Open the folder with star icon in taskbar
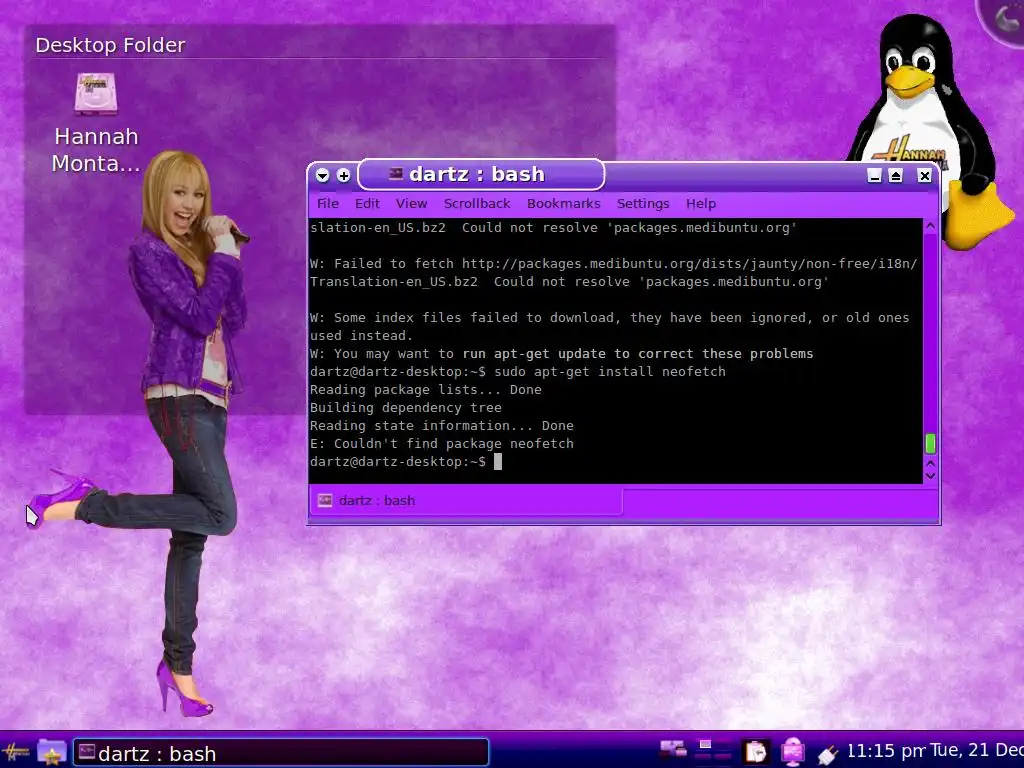Viewport: 1024px width, 768px height. [x=52, y=752]
